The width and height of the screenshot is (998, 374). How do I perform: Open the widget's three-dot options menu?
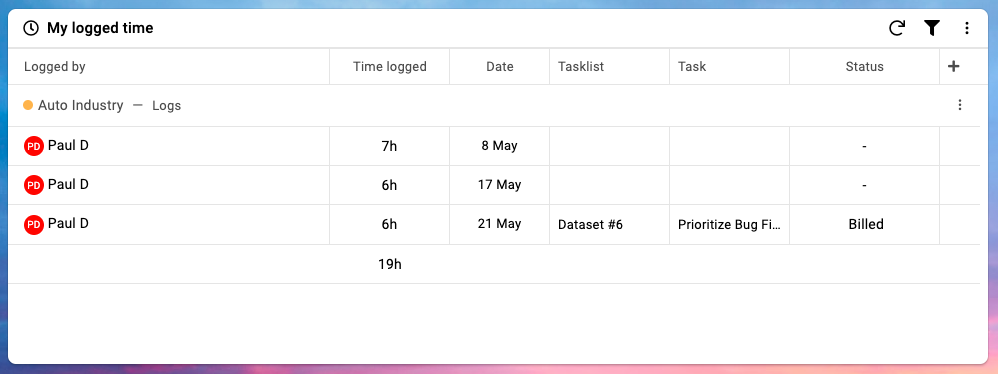coord(966,28)
